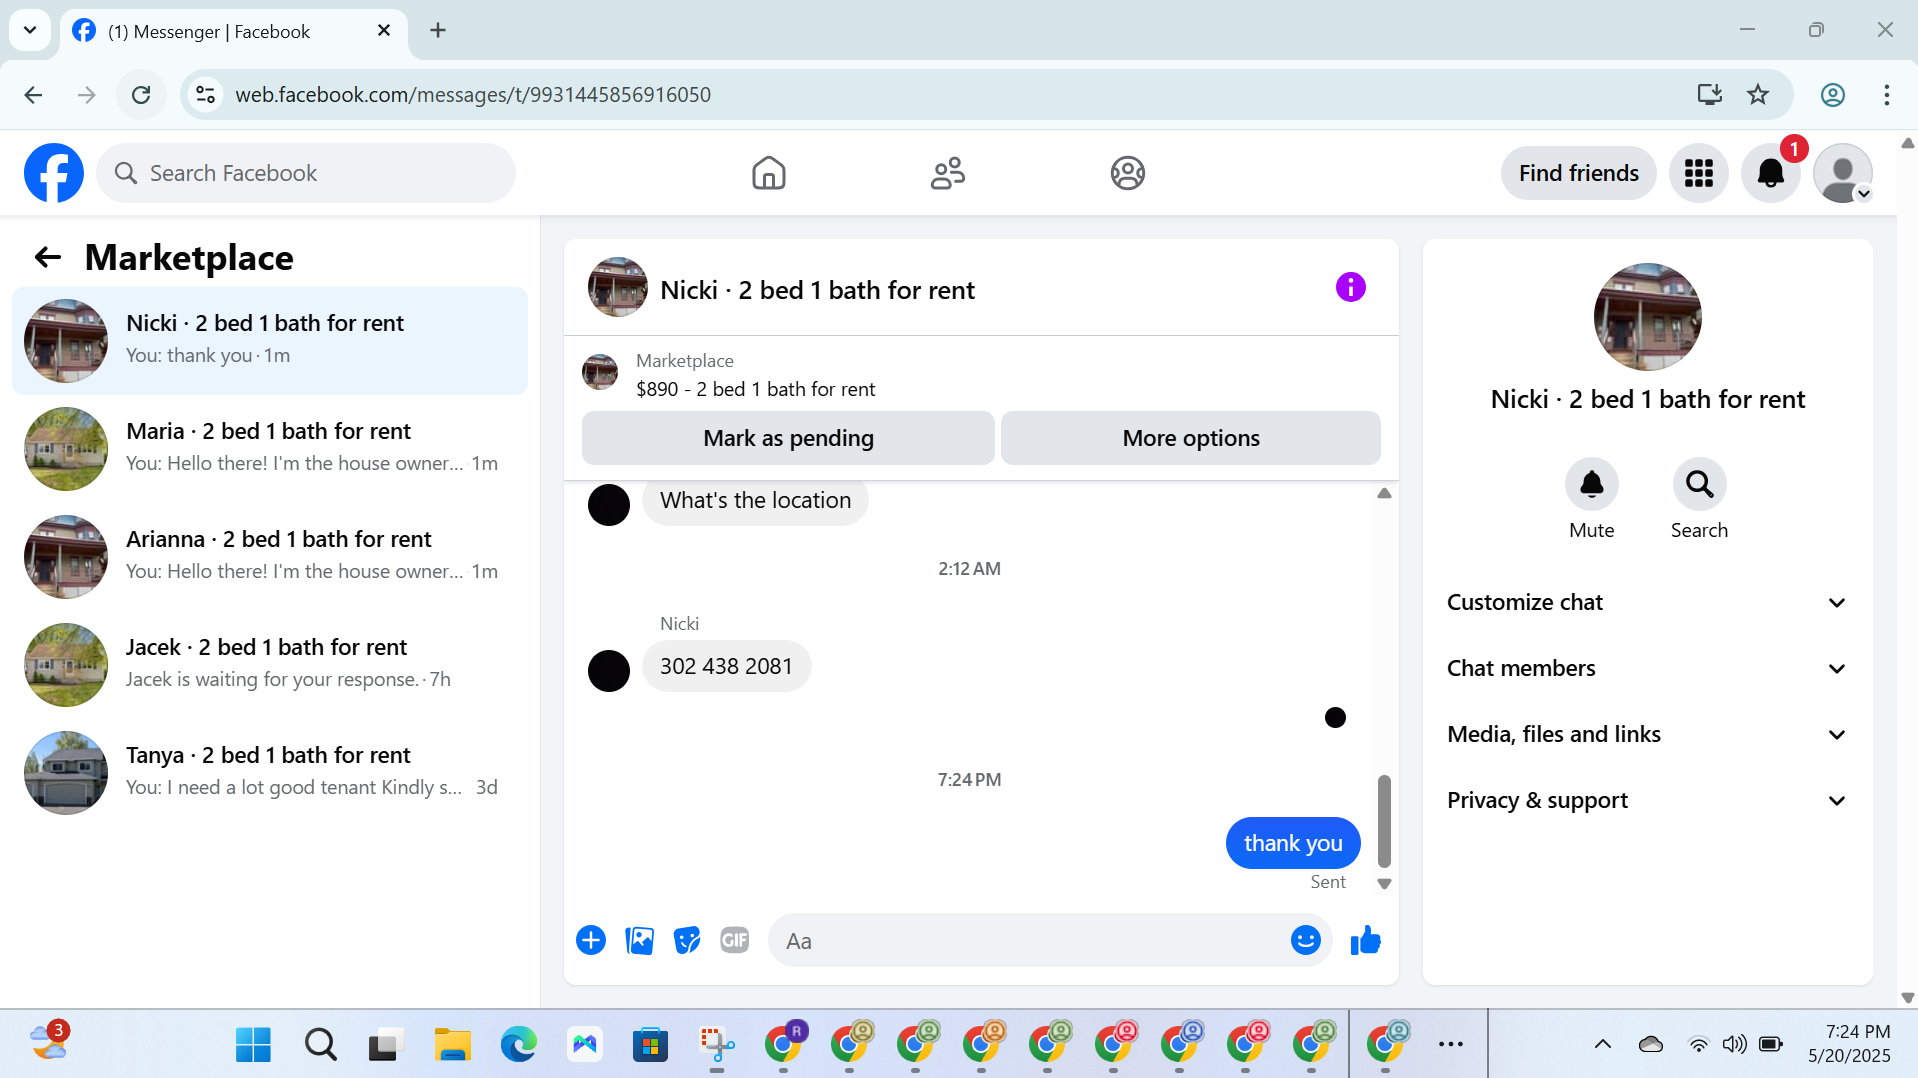Open Microsoft Edge from taskbar

pos(518,1045)
